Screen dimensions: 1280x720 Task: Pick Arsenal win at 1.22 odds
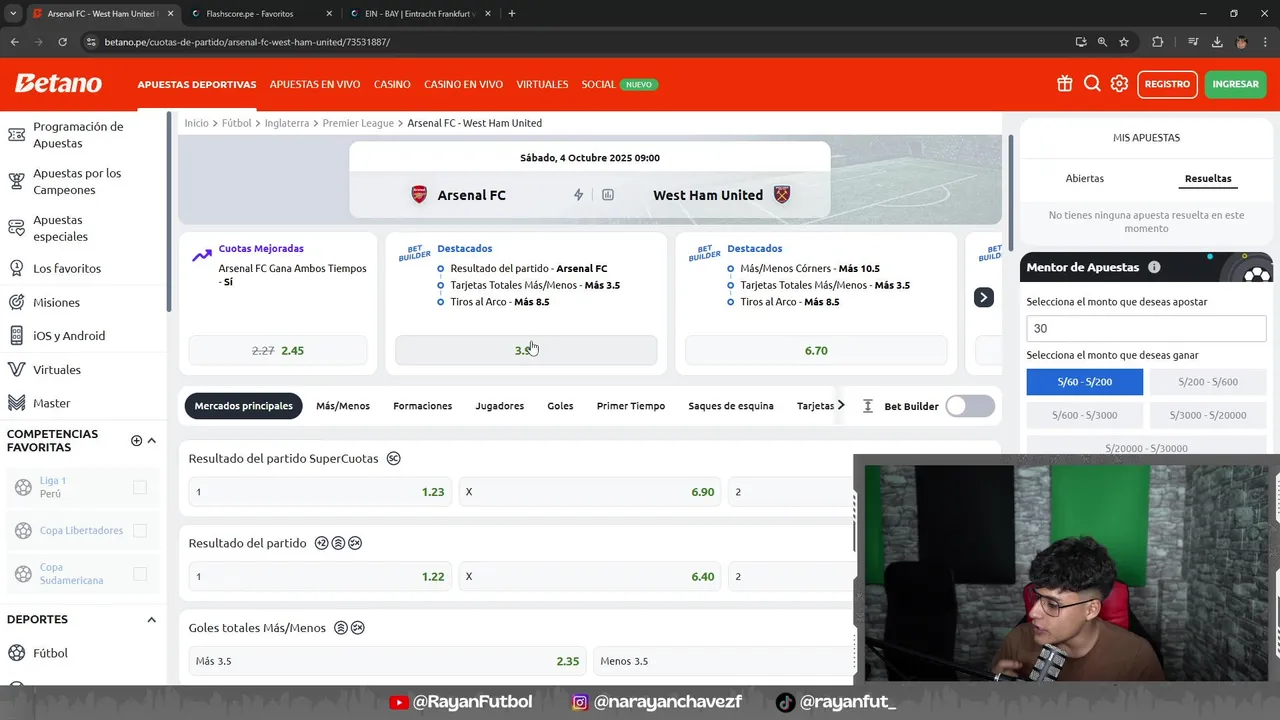coord(320,577)
